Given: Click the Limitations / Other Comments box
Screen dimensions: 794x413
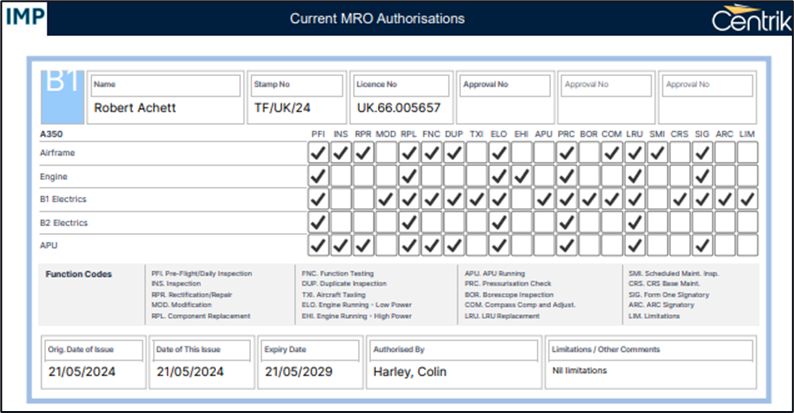Looking at the screenshot, I should 650,372.
